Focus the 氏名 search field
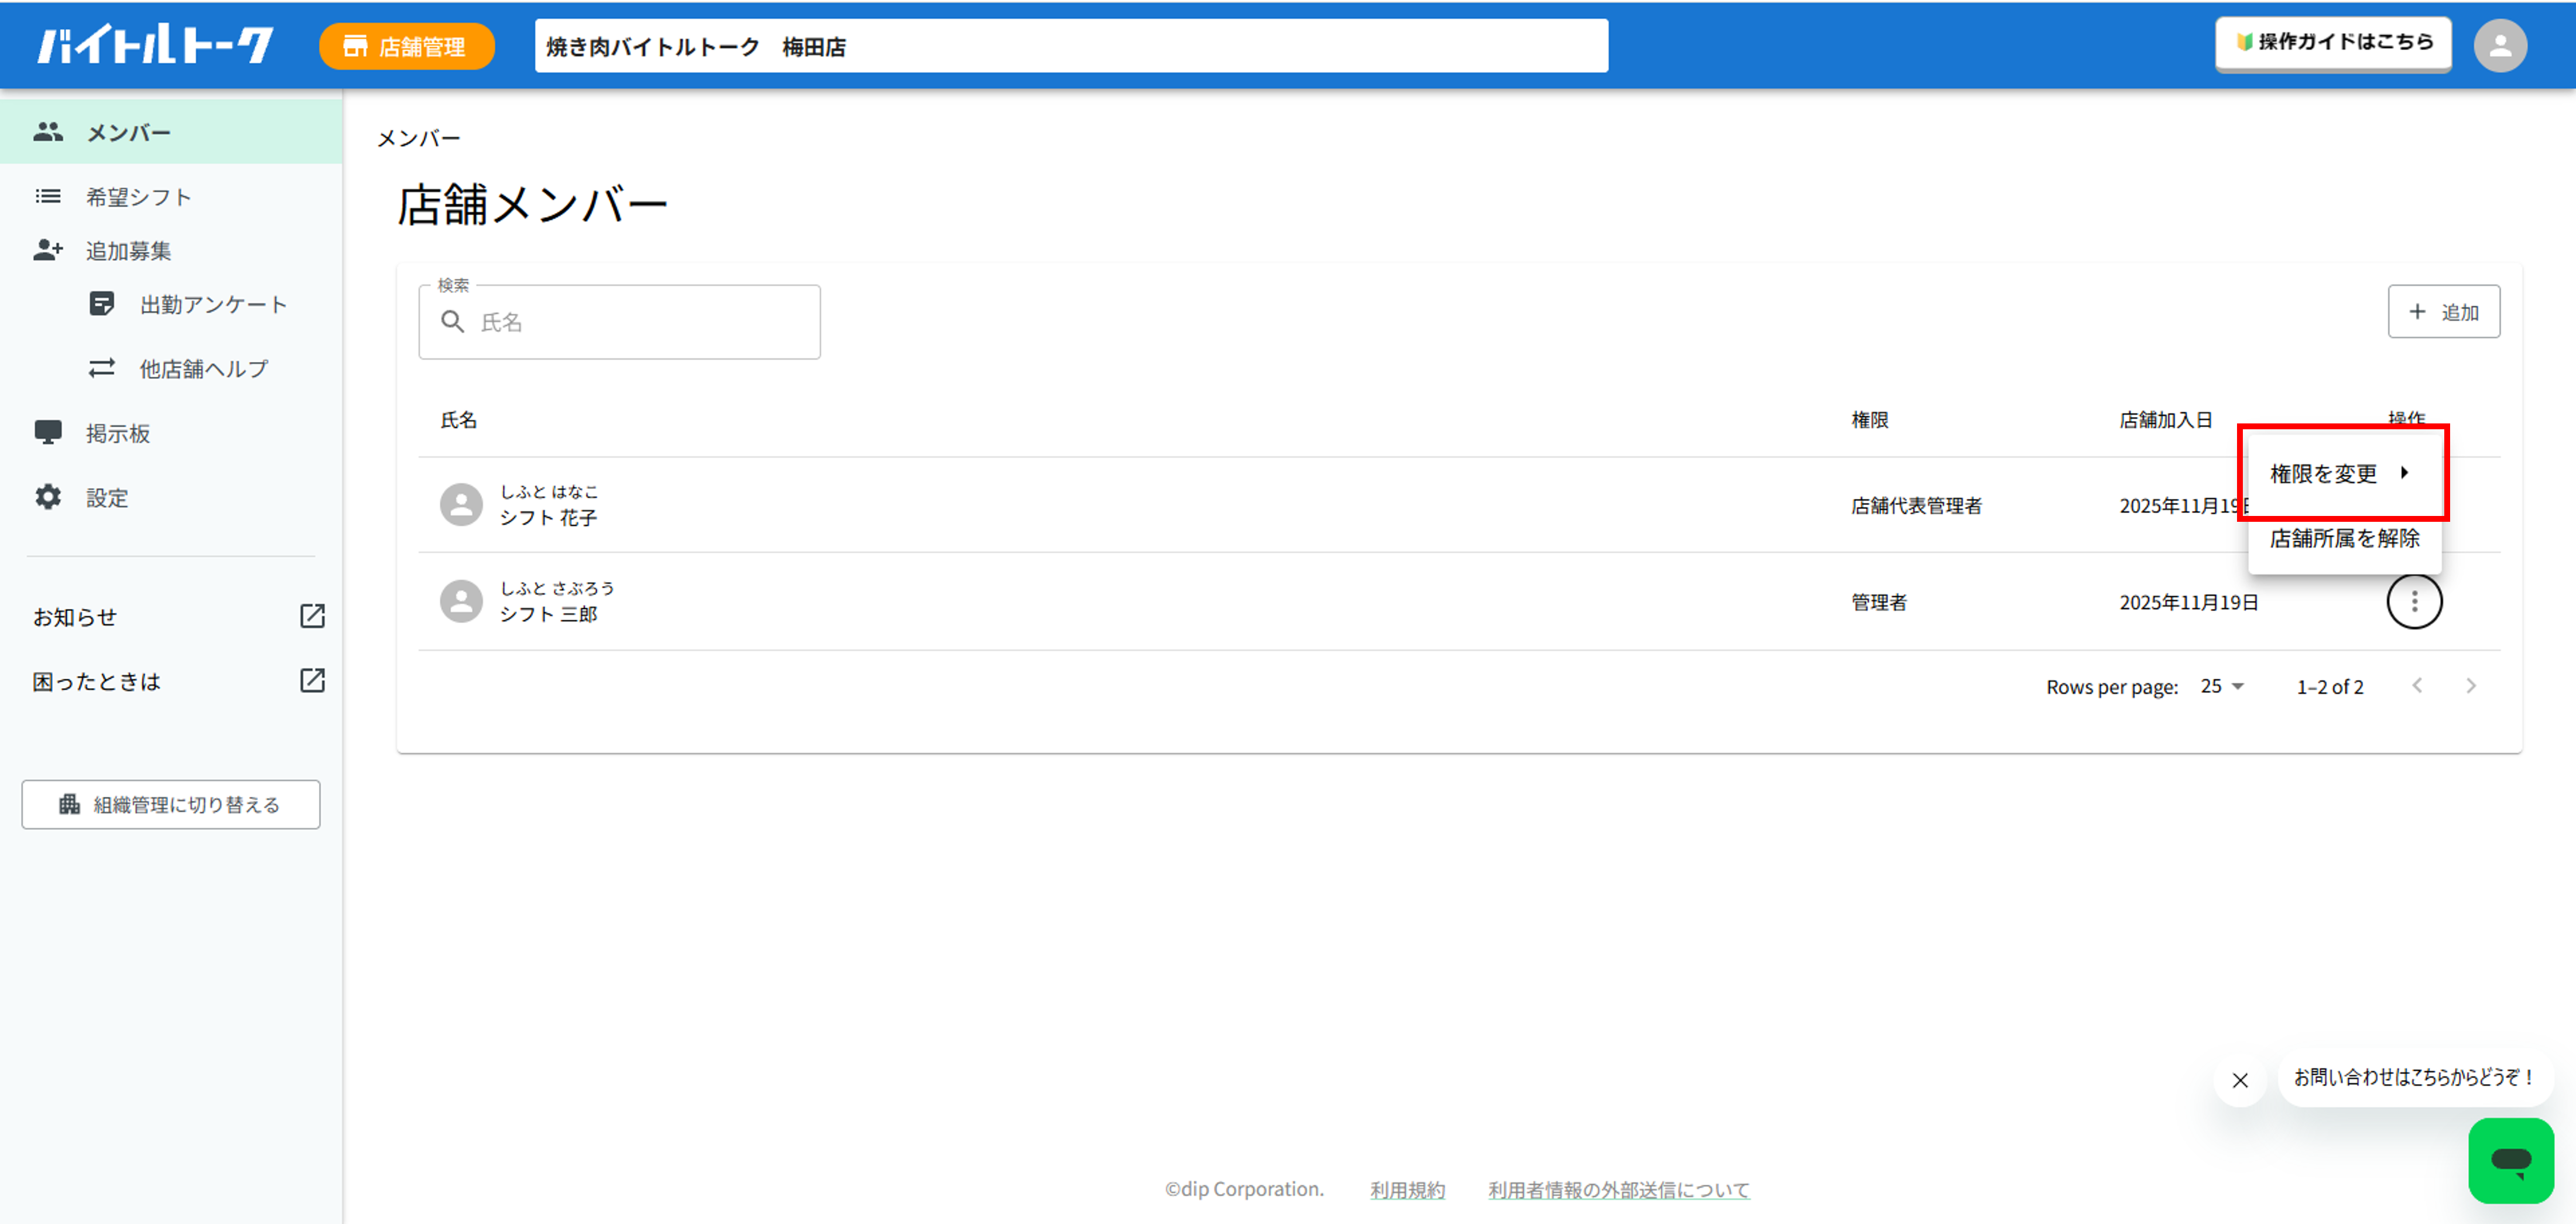This screenshot has width=2576, height=1224. 619,322
